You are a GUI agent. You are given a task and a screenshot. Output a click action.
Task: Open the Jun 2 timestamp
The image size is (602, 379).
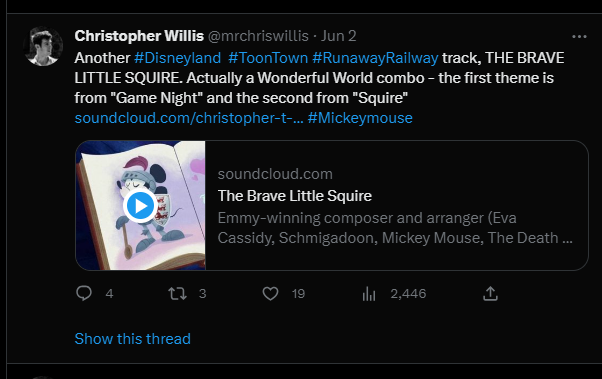339,36
